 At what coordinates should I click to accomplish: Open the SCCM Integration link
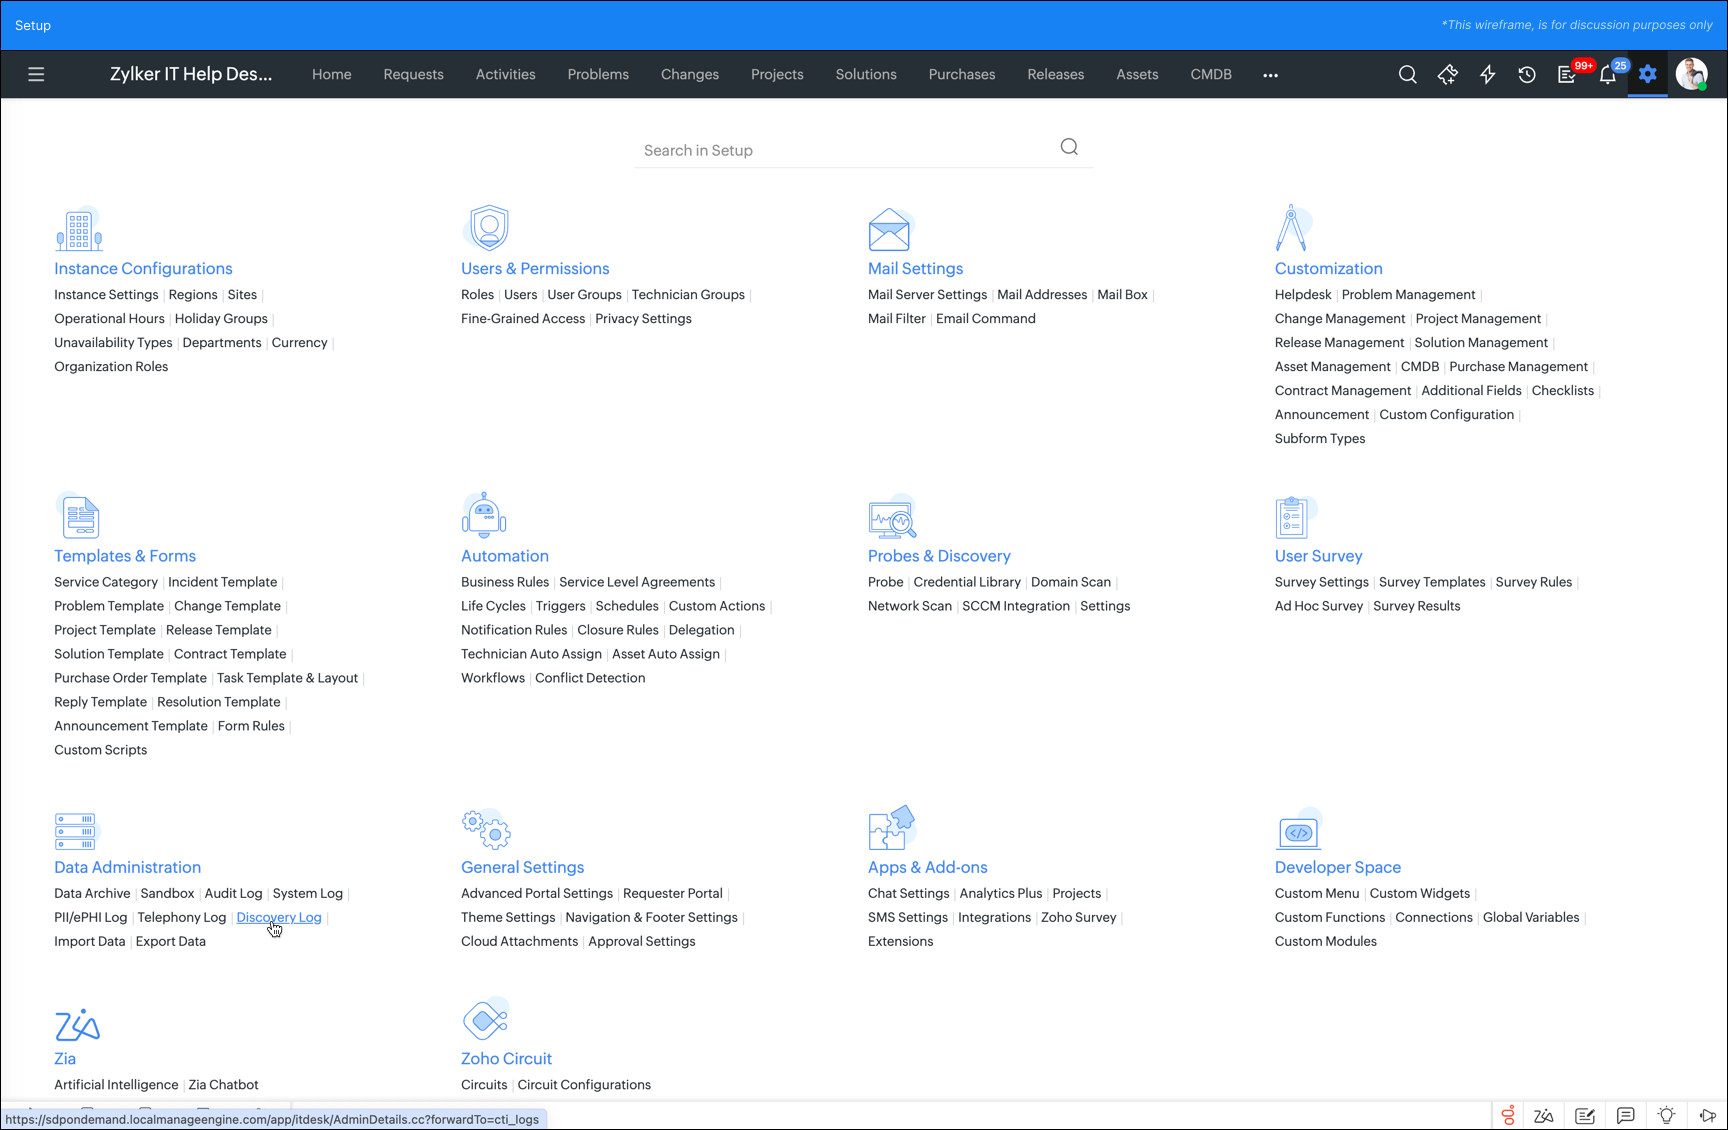(1016, 605)
